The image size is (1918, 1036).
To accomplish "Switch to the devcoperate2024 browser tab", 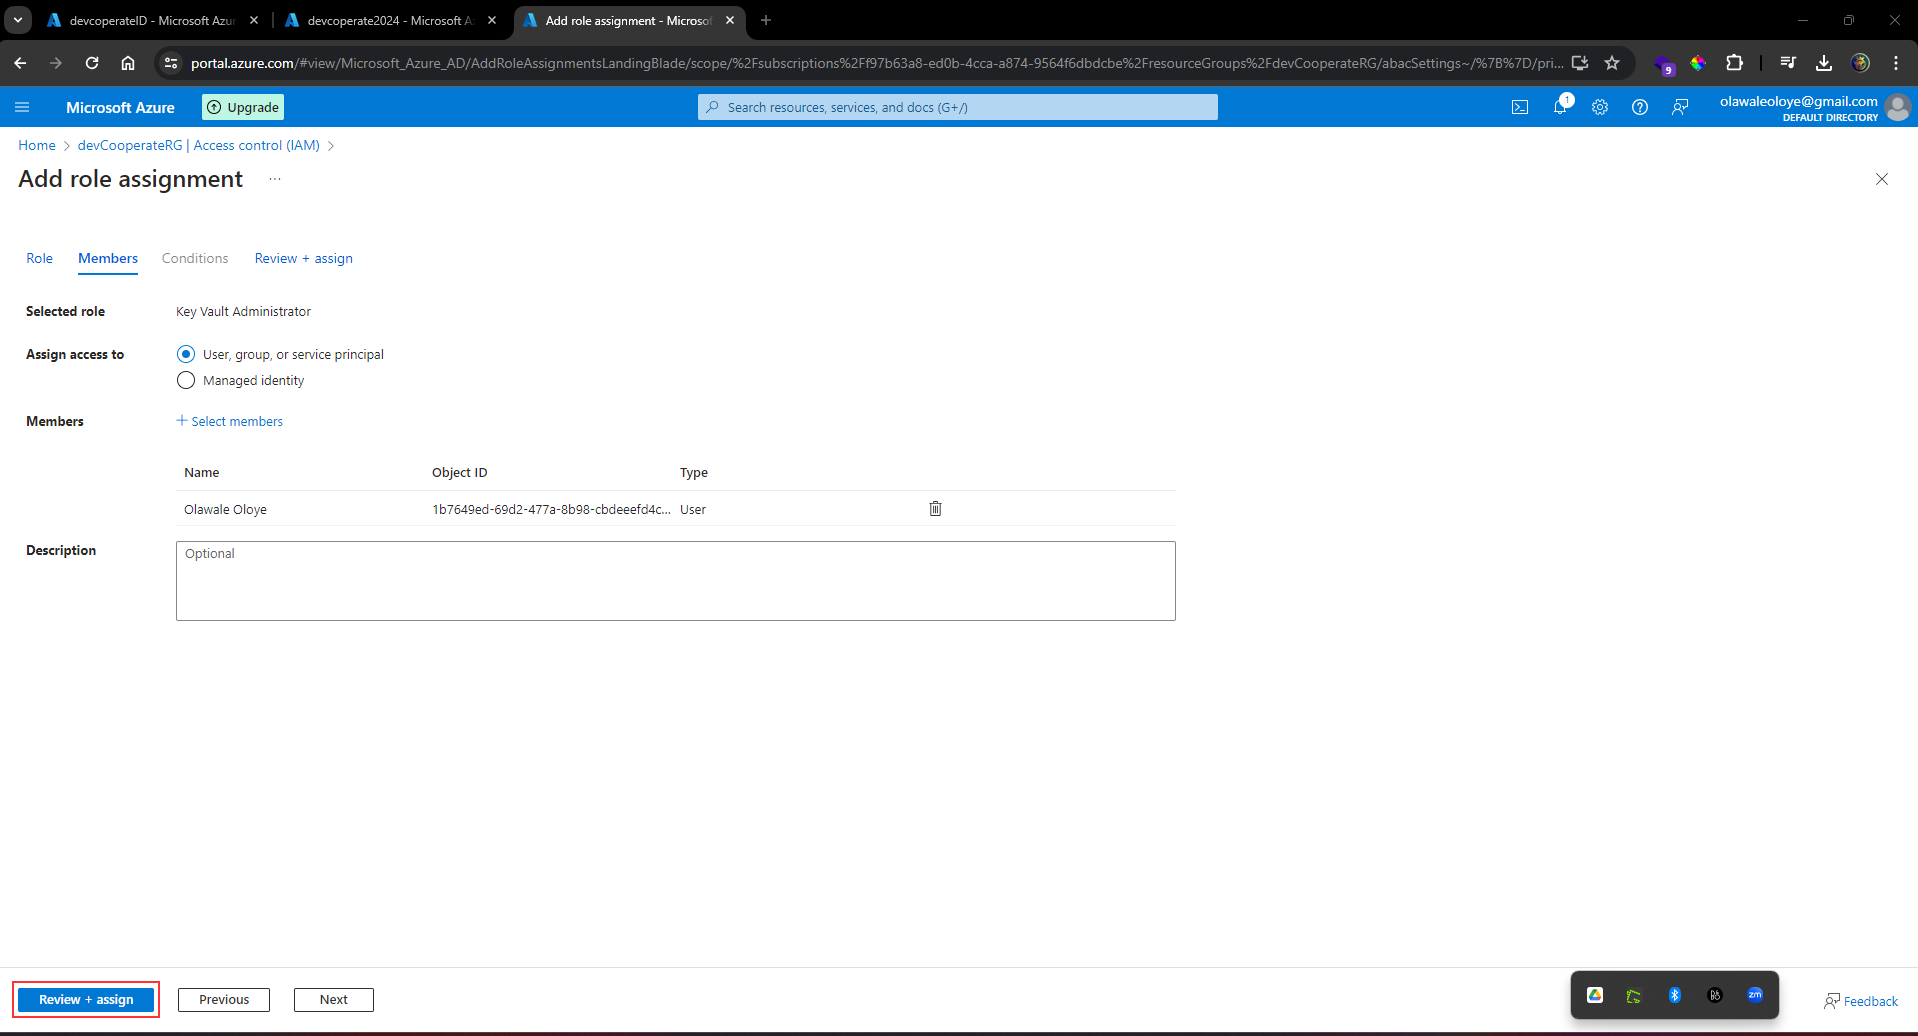I will (390, 20).
